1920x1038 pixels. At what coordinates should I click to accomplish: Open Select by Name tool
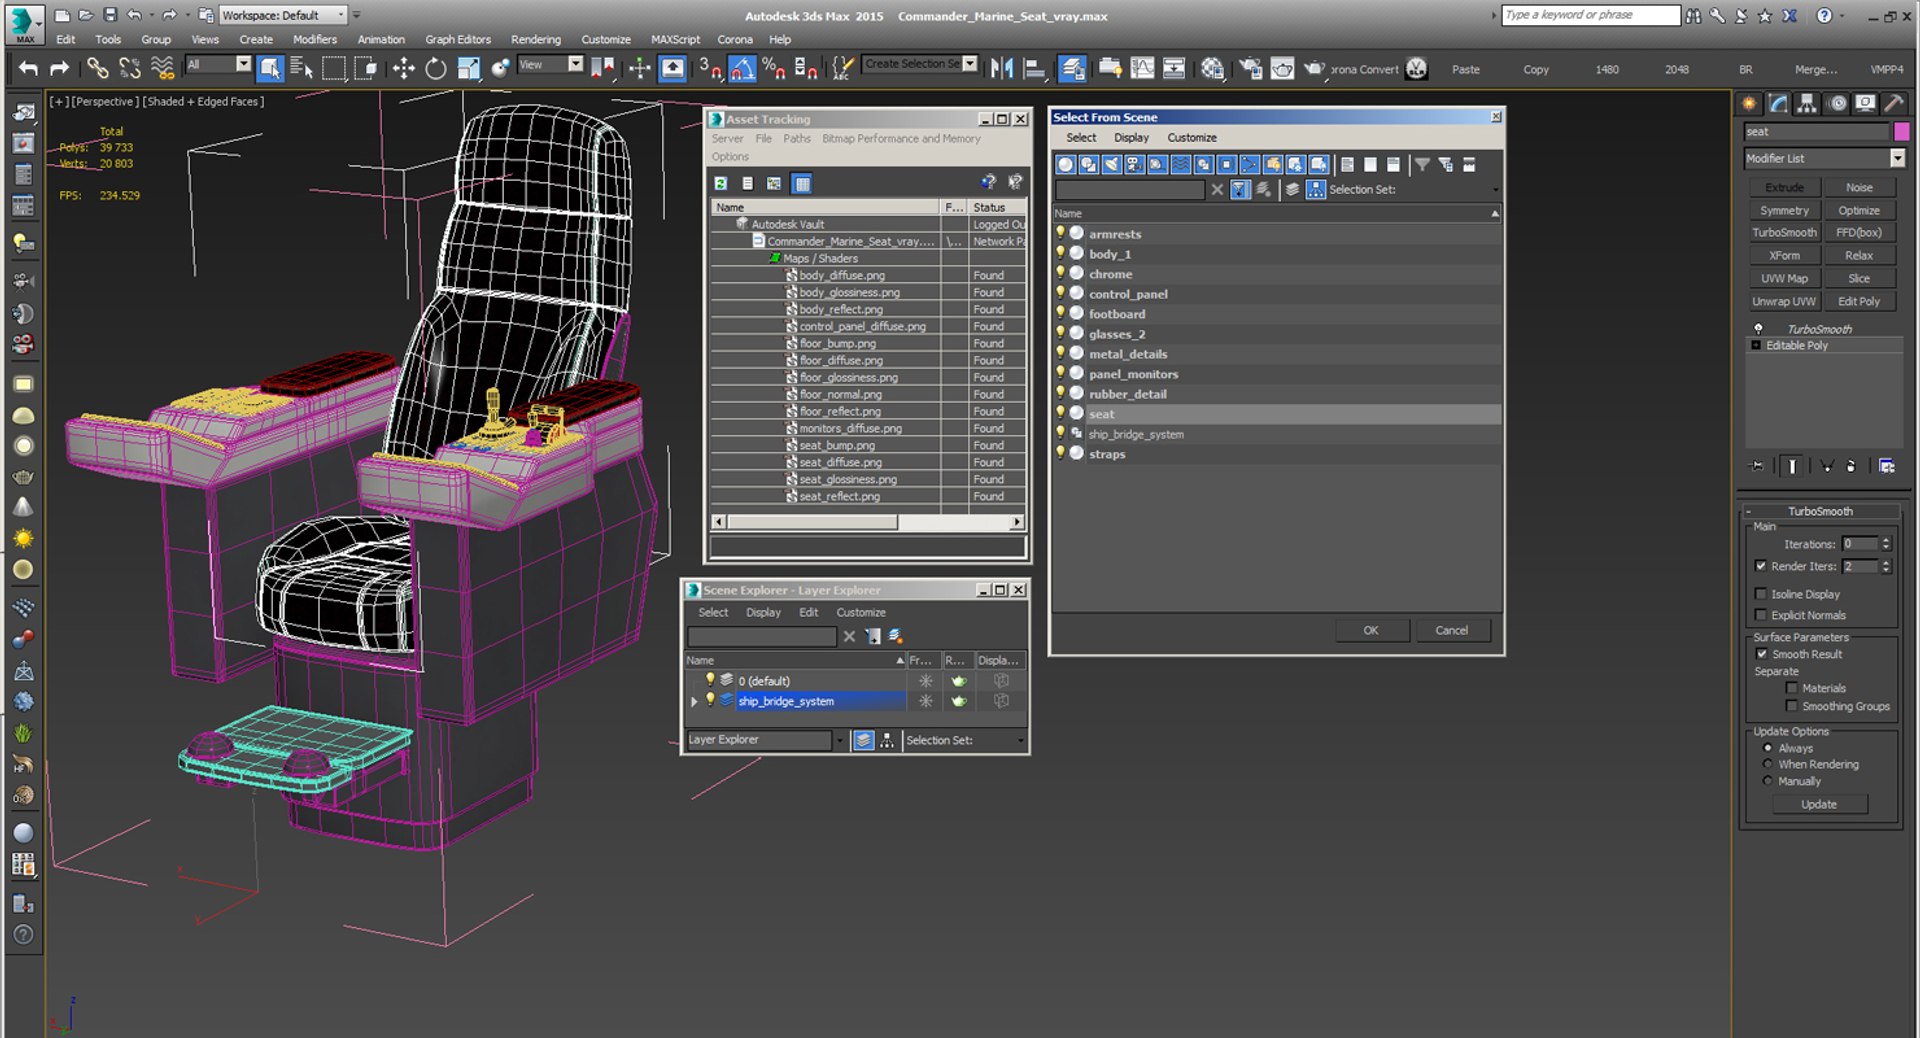tap(301, 68)
